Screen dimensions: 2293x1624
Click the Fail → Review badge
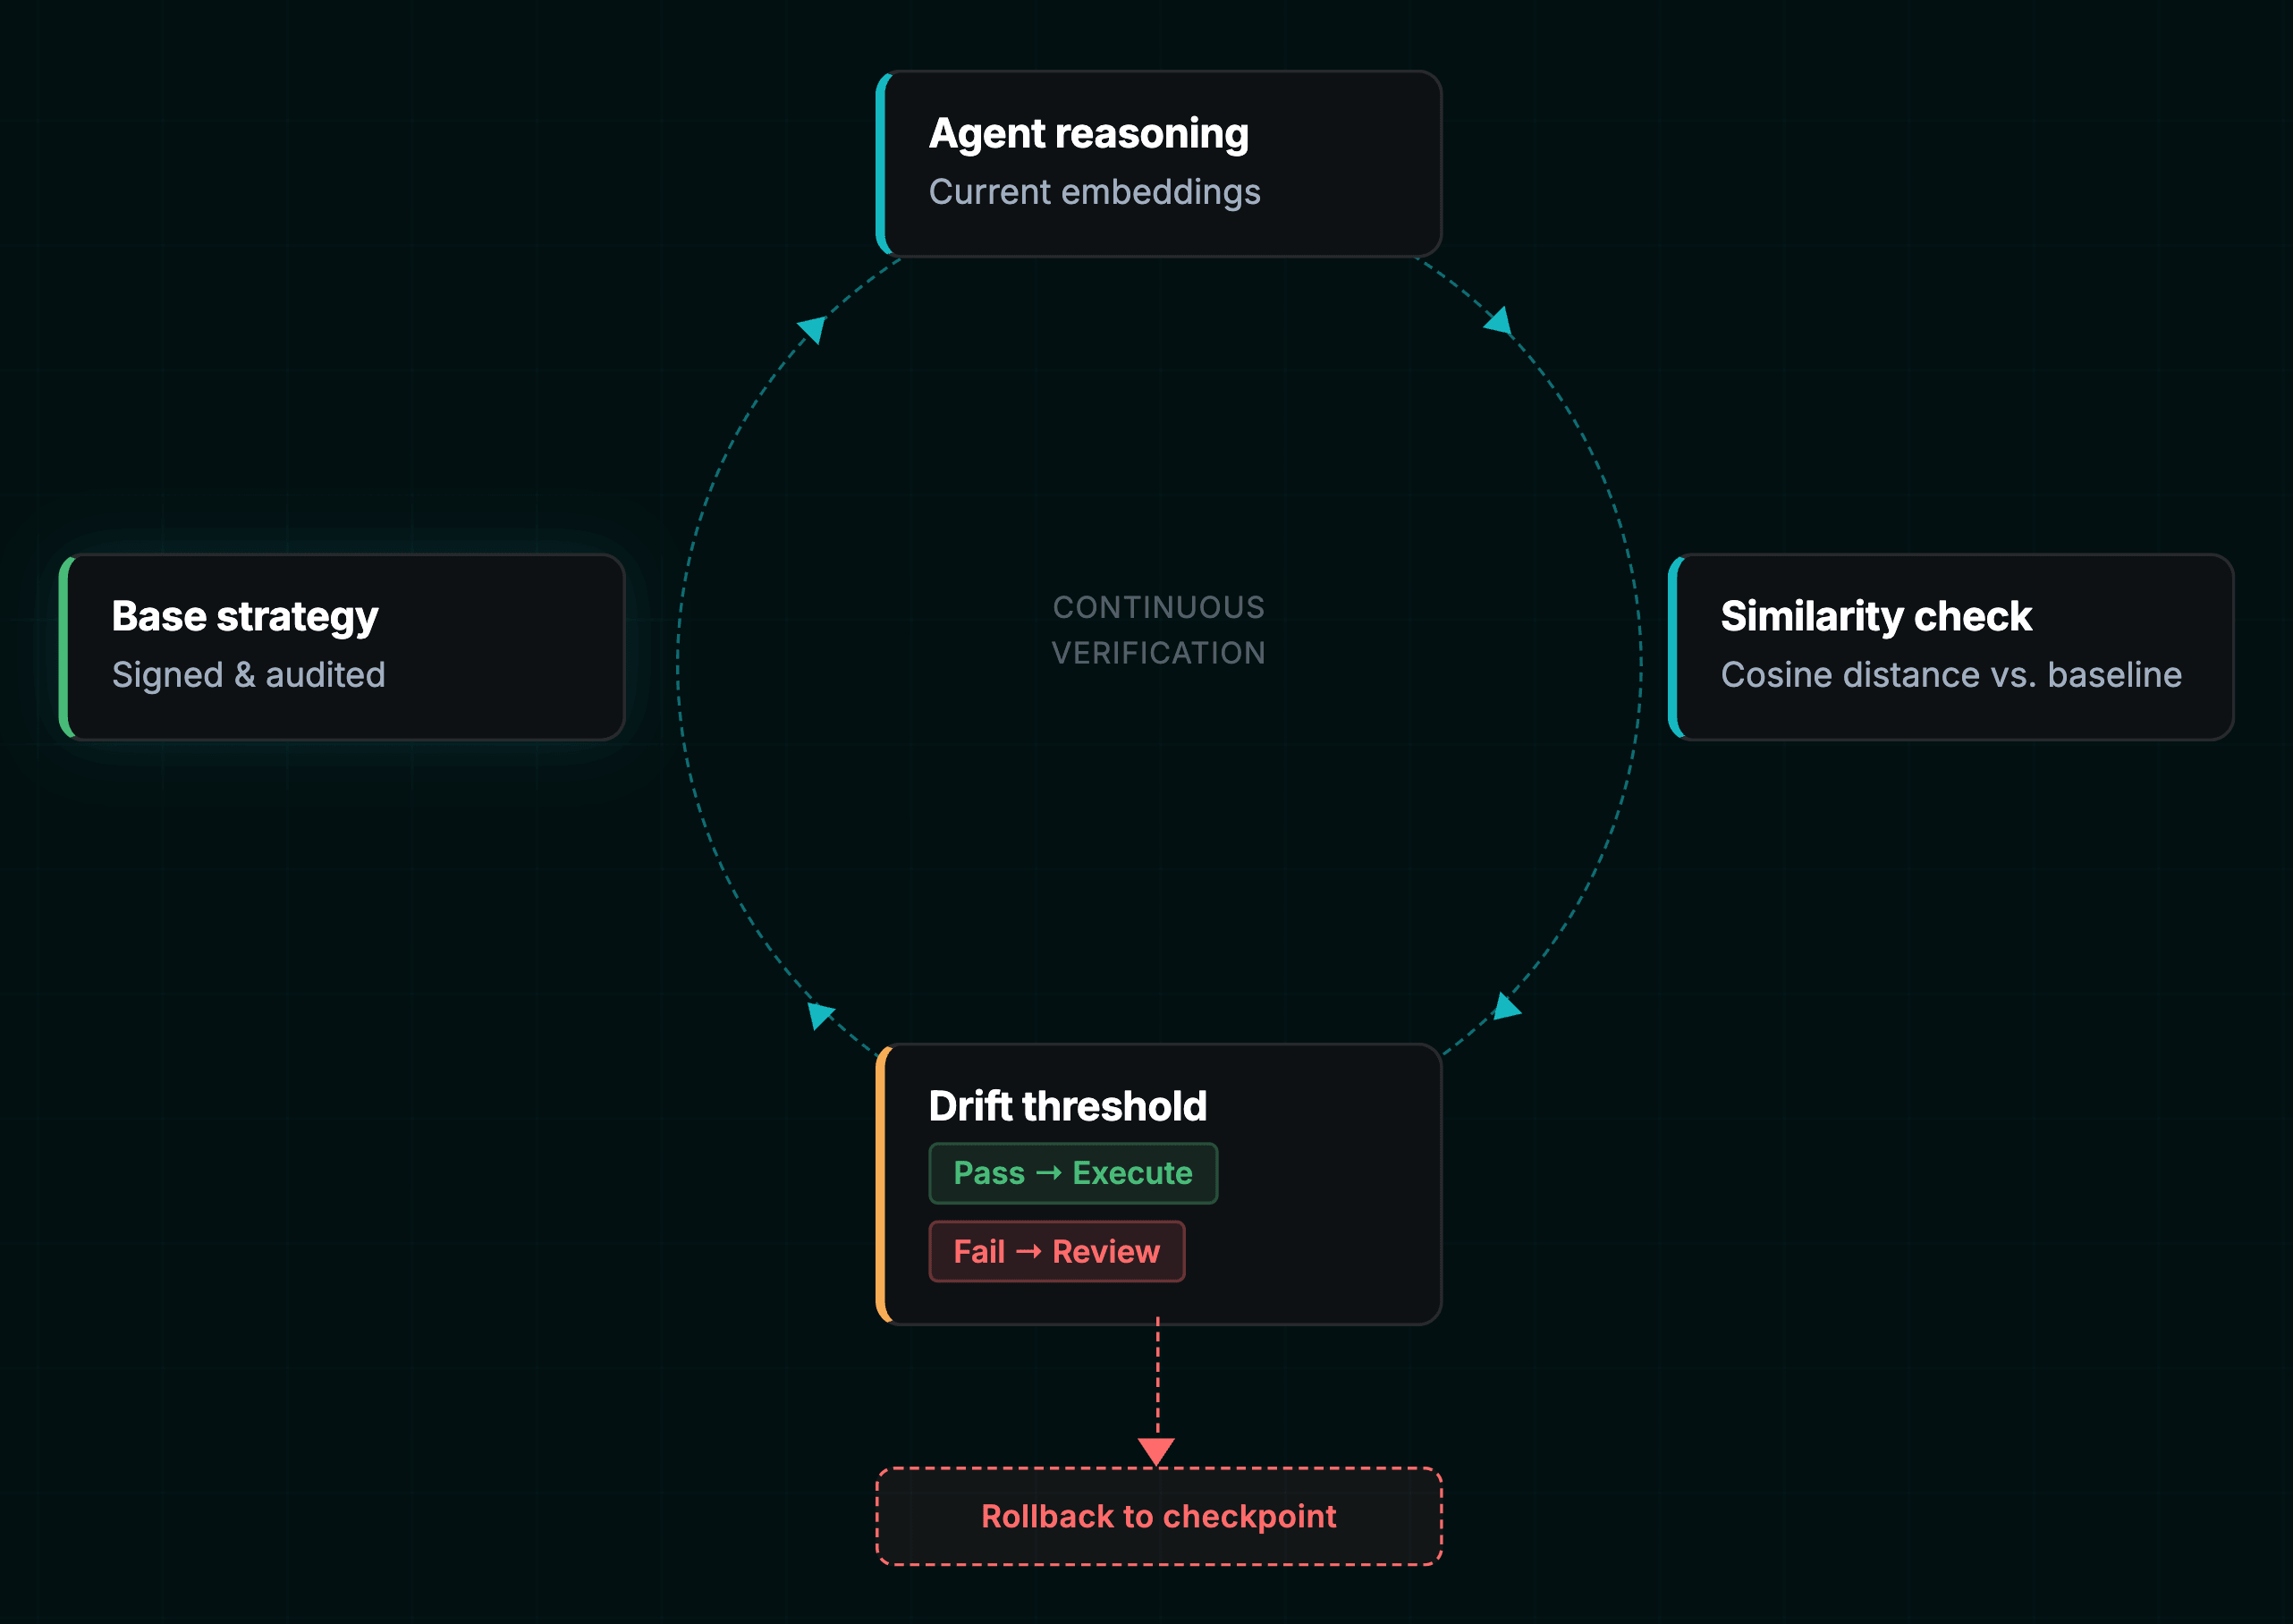click(1056, 1251)
